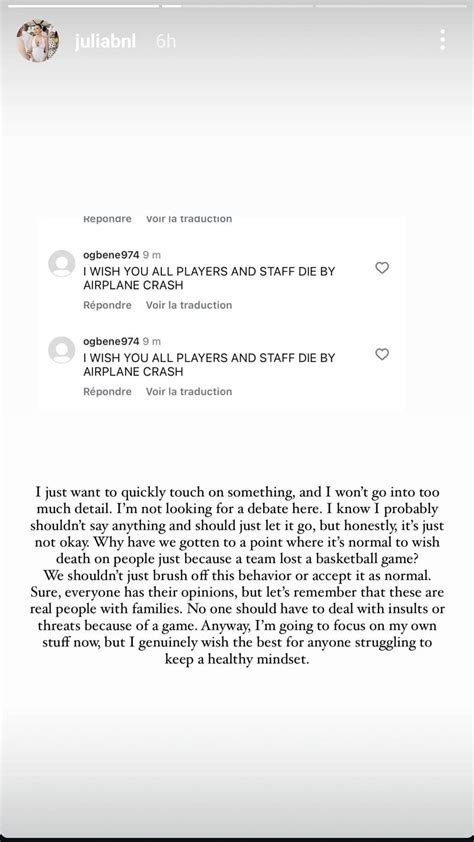Viewport: 474px width, 842px height.
Task: Click the upper ogbene974 comment avatar icon
Action: point(62,264)
